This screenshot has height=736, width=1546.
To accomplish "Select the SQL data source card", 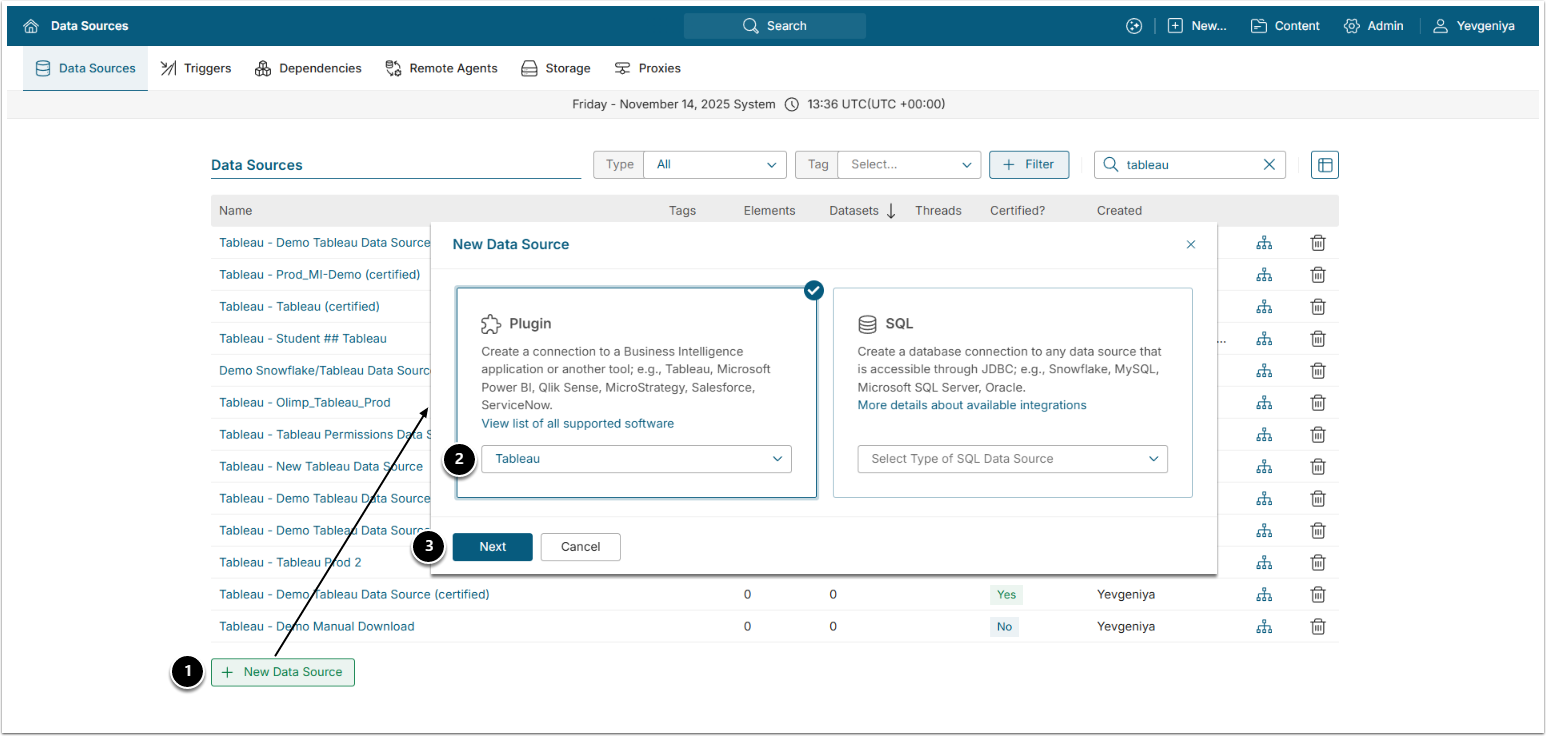I will coord(1012,340).
